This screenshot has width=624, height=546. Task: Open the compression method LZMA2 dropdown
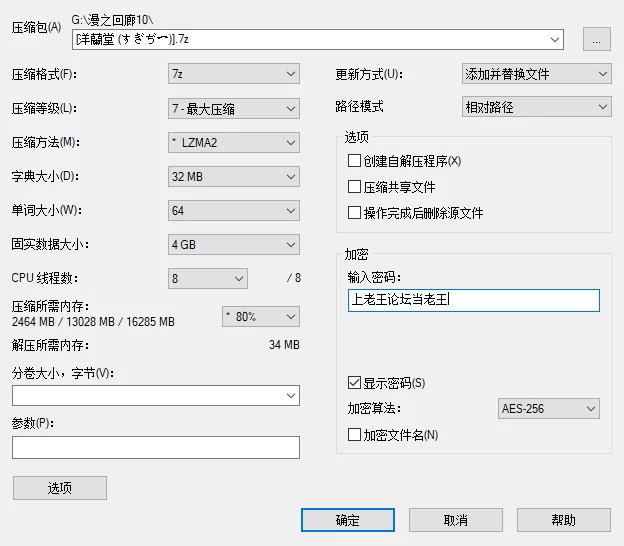pos(233,142)
